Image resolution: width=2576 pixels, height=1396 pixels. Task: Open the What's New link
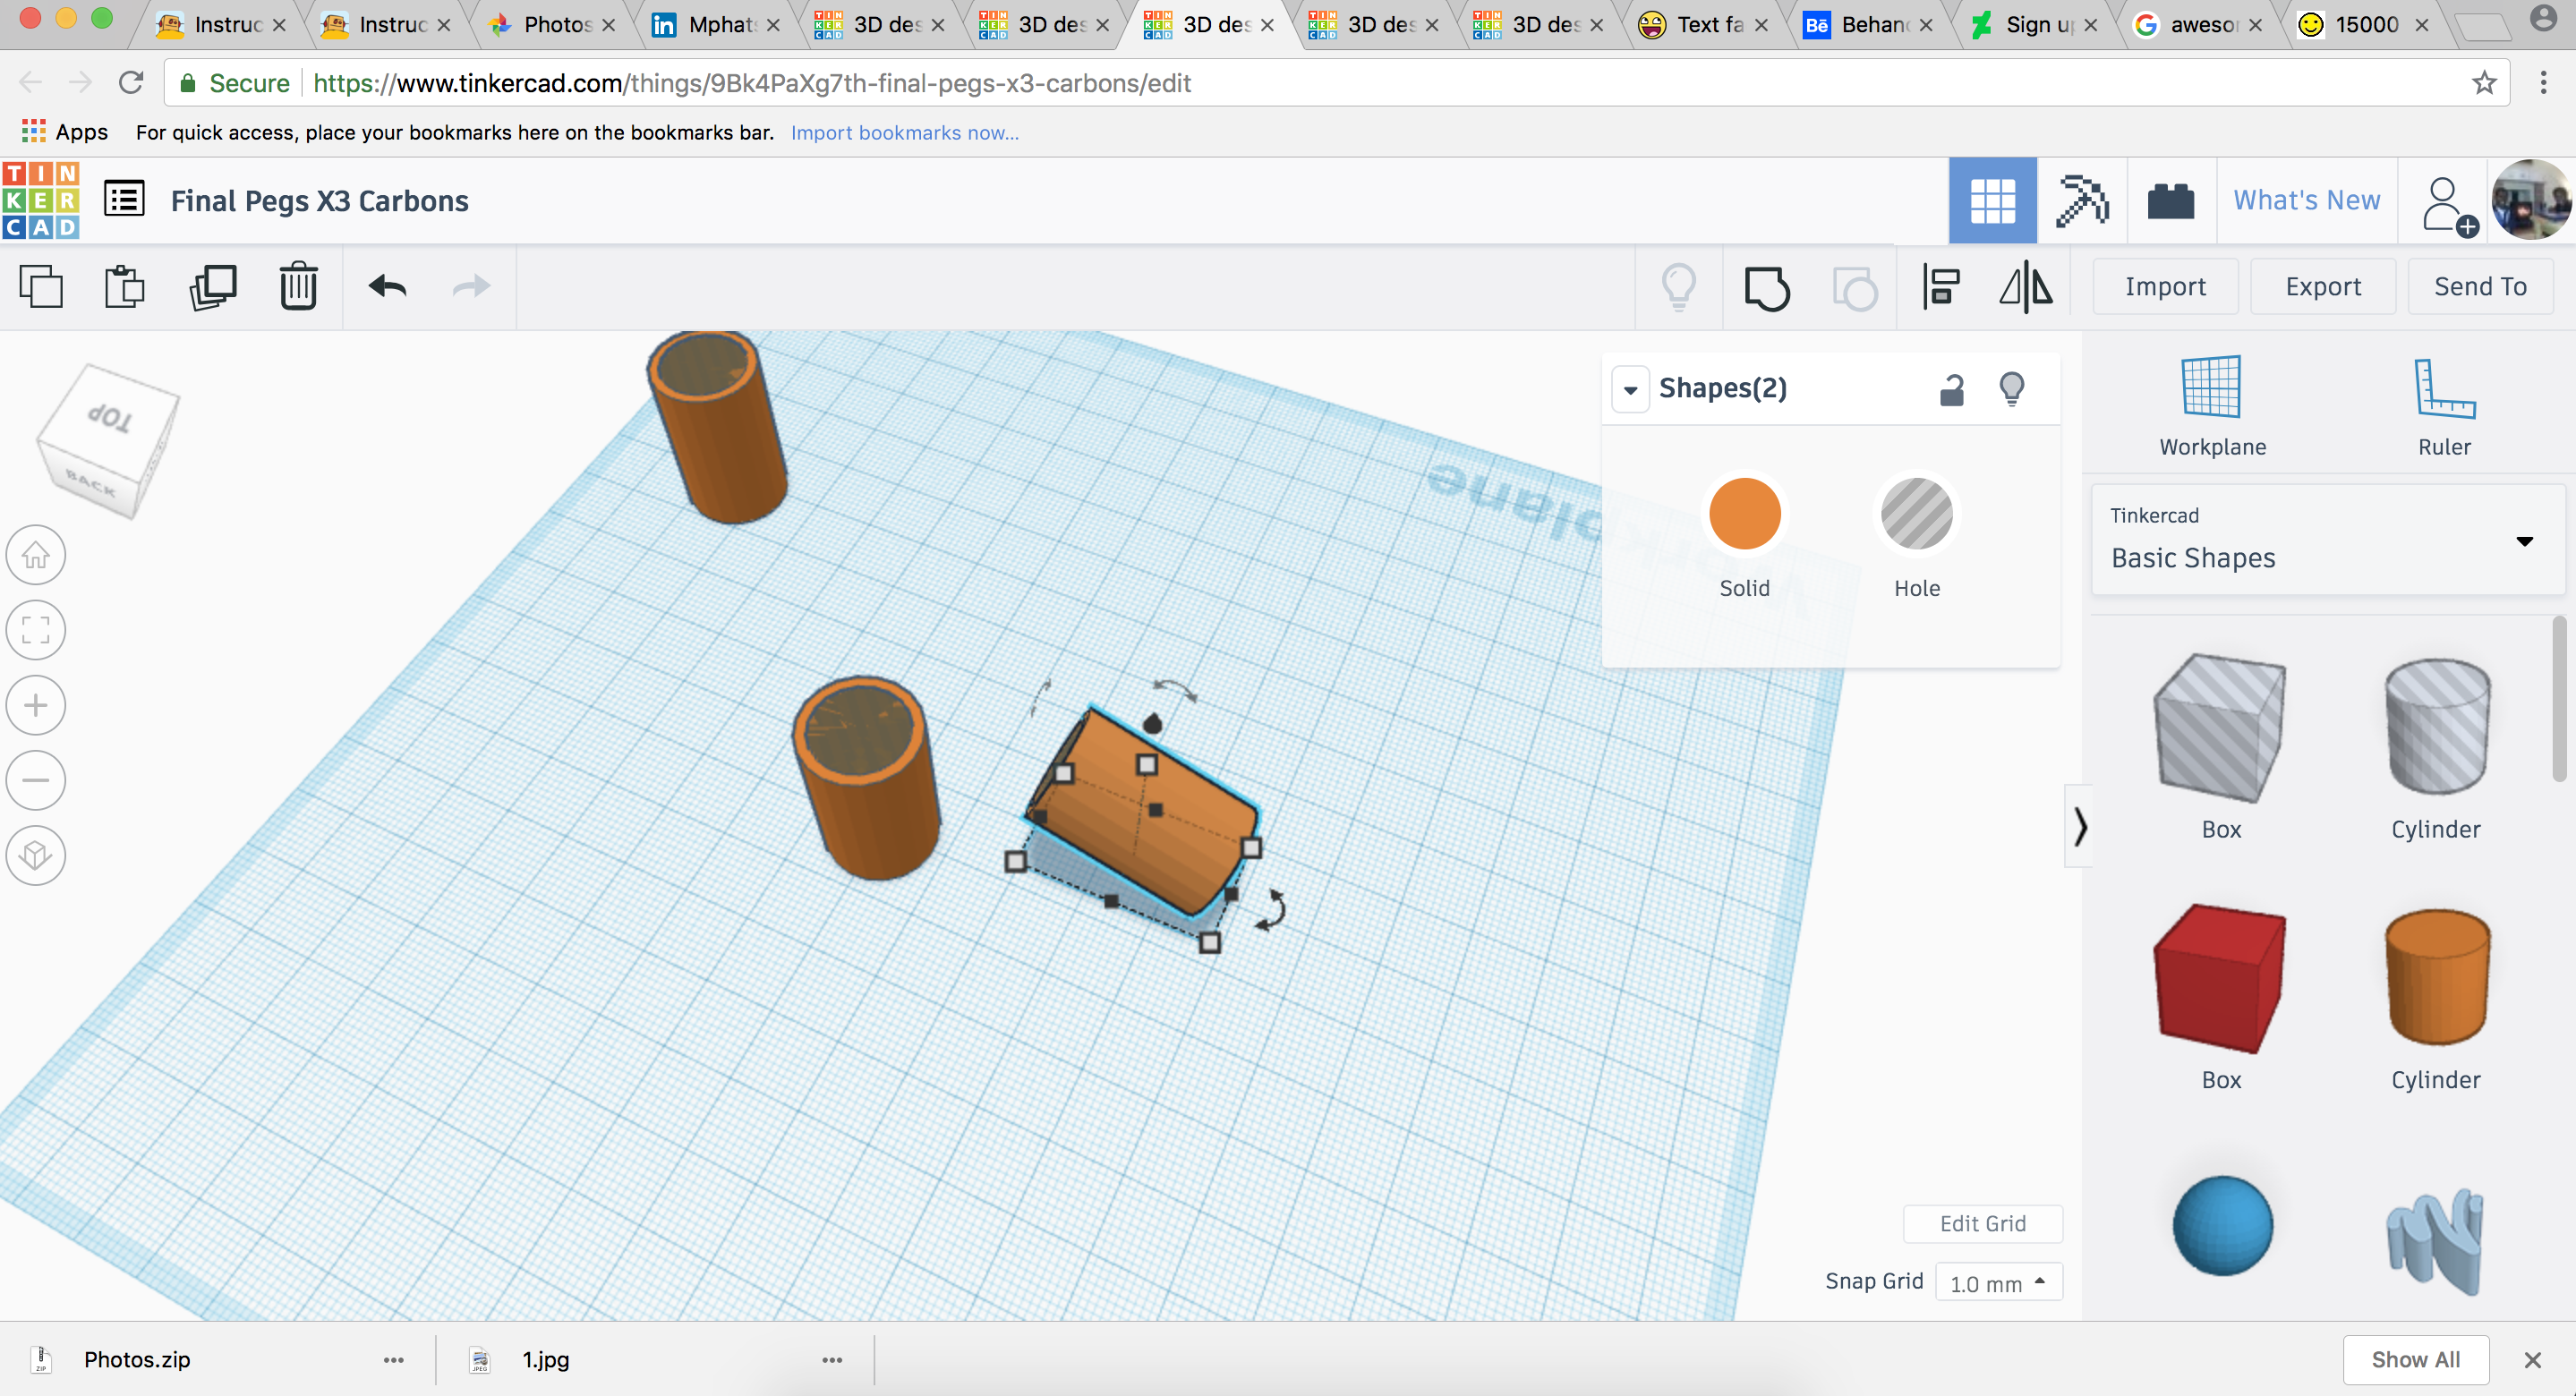(x=2307, y=200)
